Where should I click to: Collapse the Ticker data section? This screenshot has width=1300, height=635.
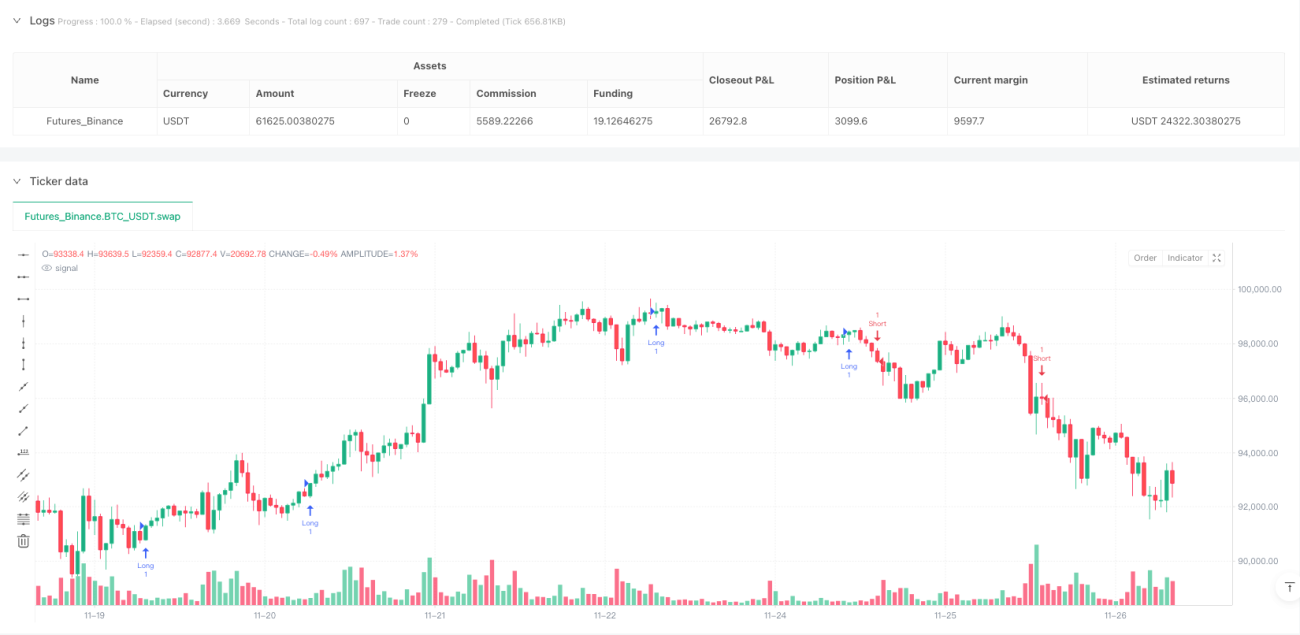17,181
